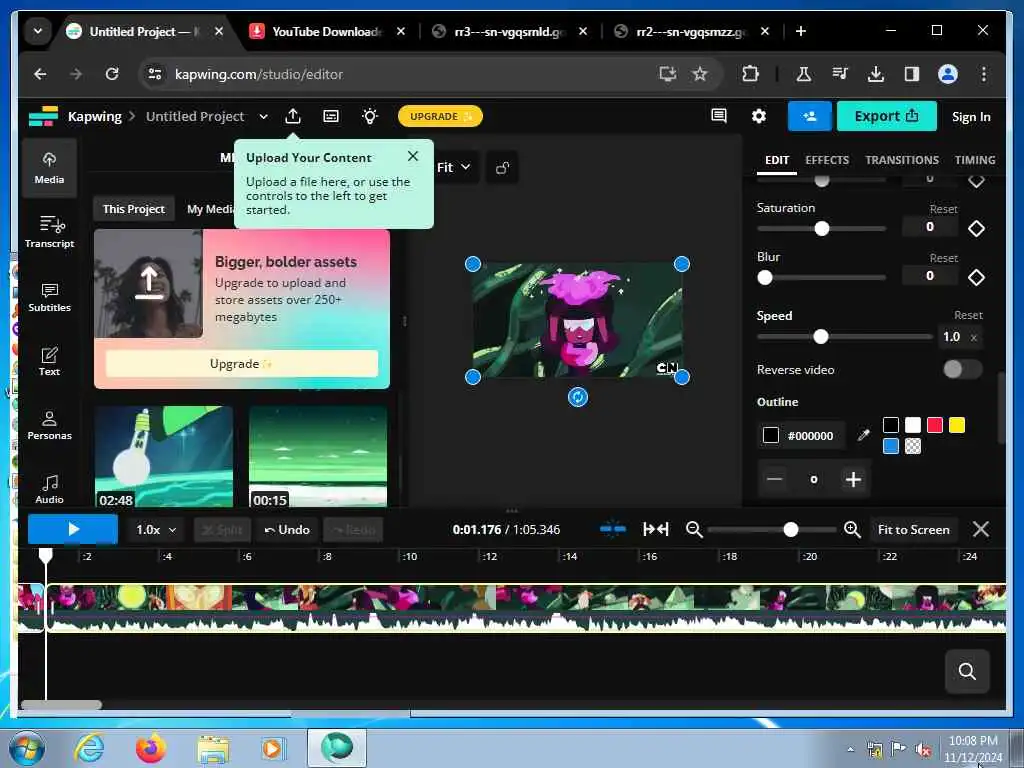Switch to the TRANSITIONS tab
Screen dimensions: 1024x768
click(902, 160)
